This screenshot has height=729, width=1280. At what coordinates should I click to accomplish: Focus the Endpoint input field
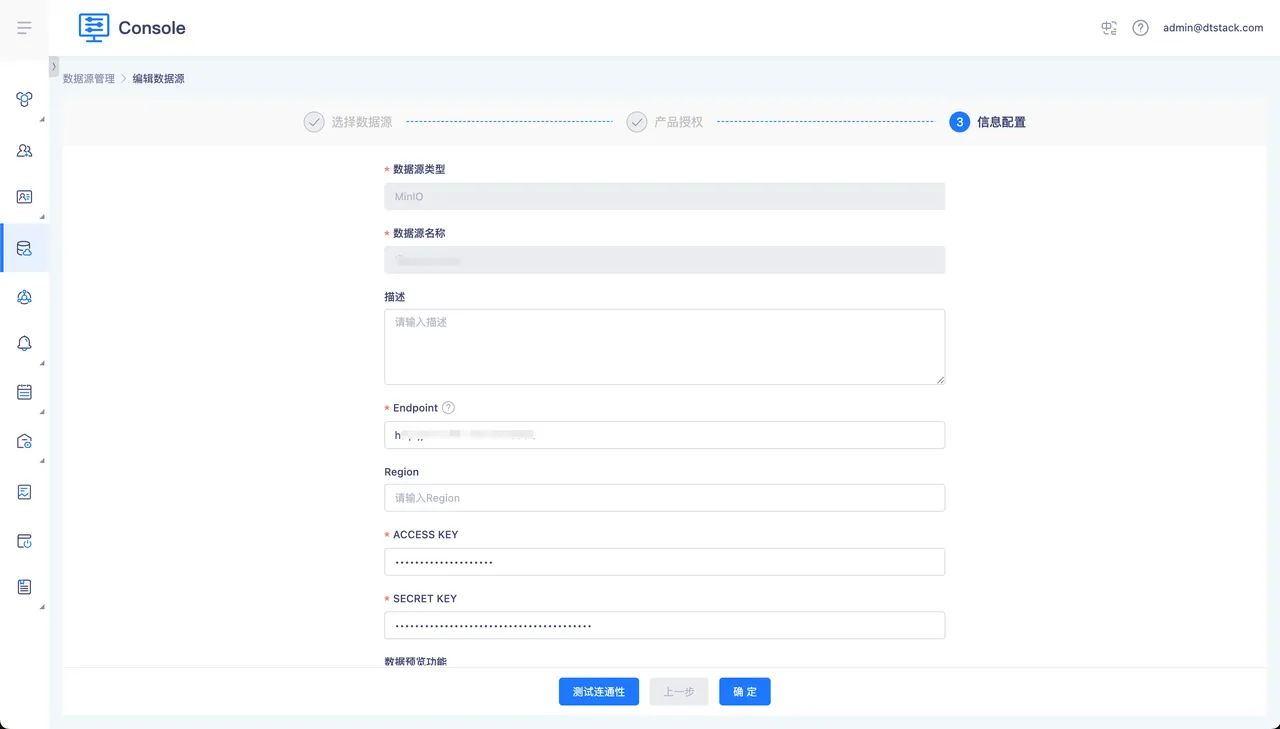click(x=664, y=435)
